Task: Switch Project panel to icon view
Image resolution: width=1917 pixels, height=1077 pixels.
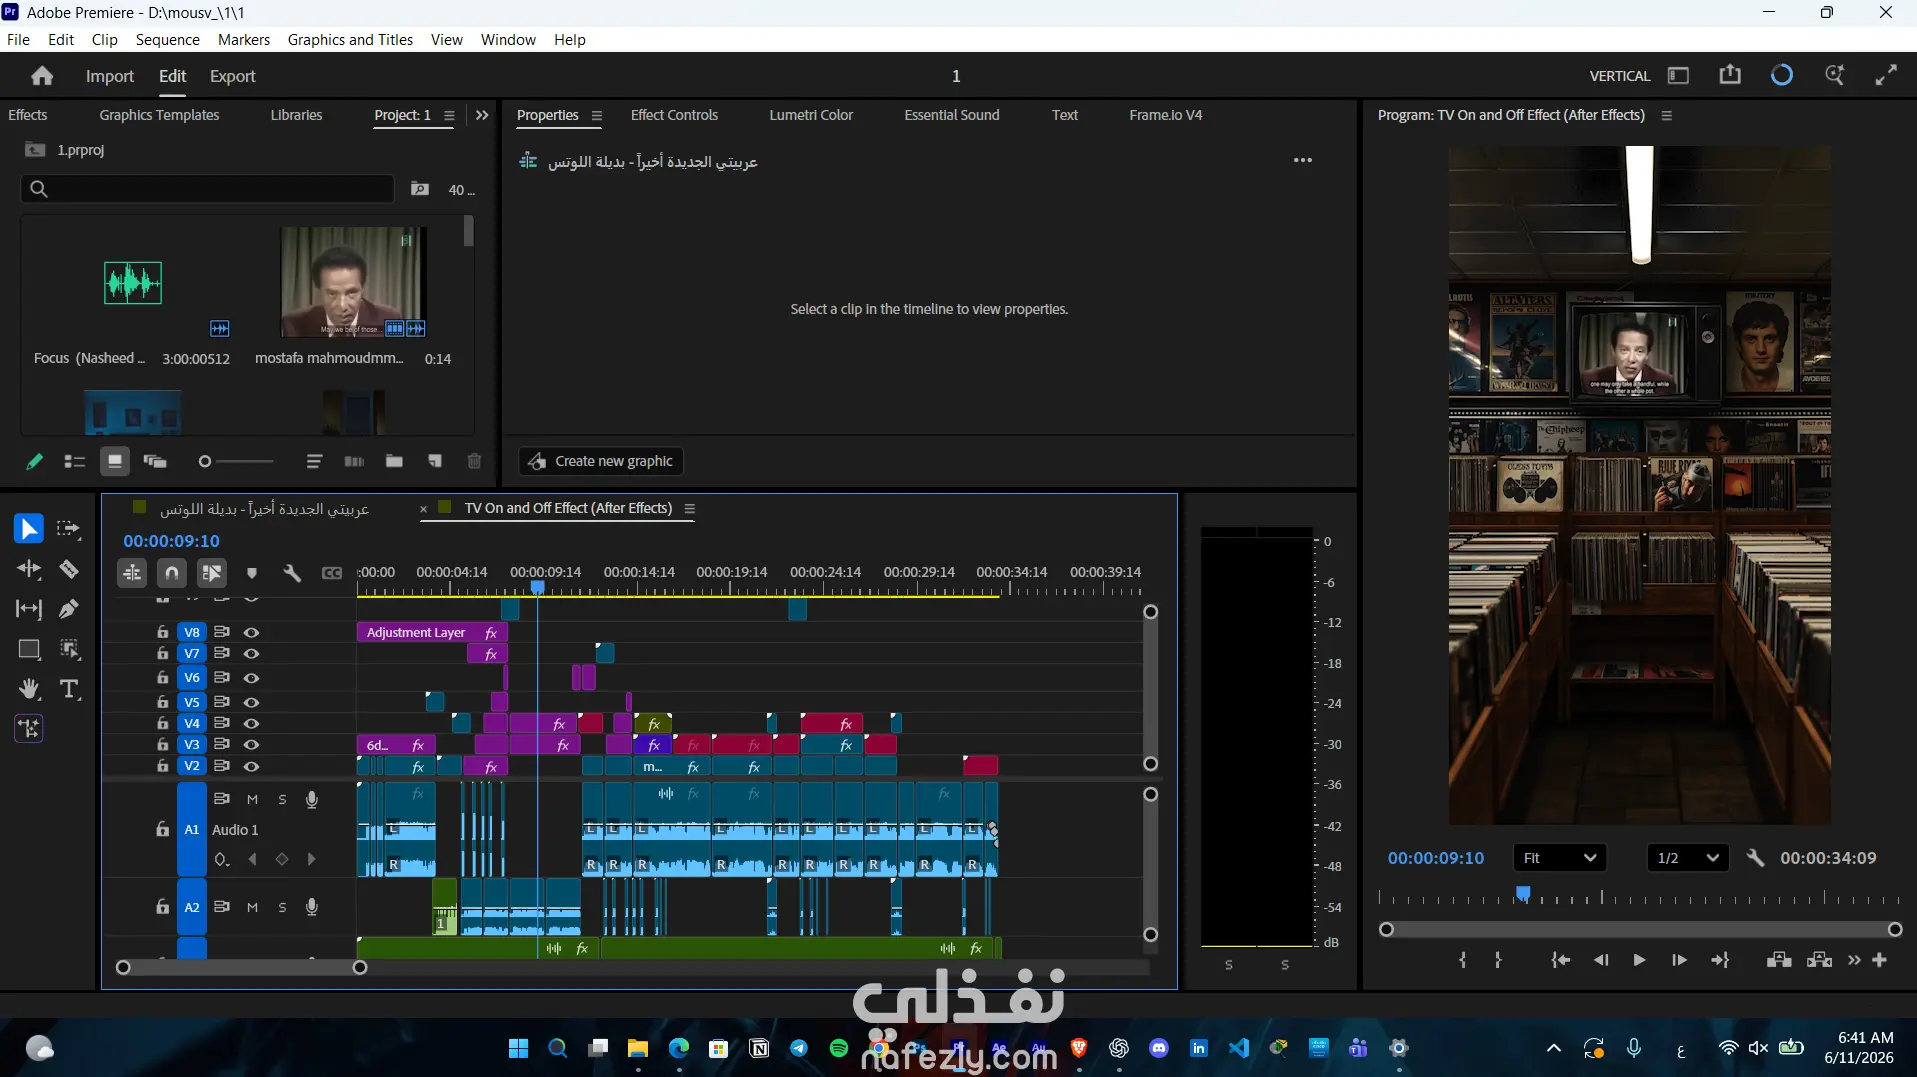Action: [x=114, y=461]
